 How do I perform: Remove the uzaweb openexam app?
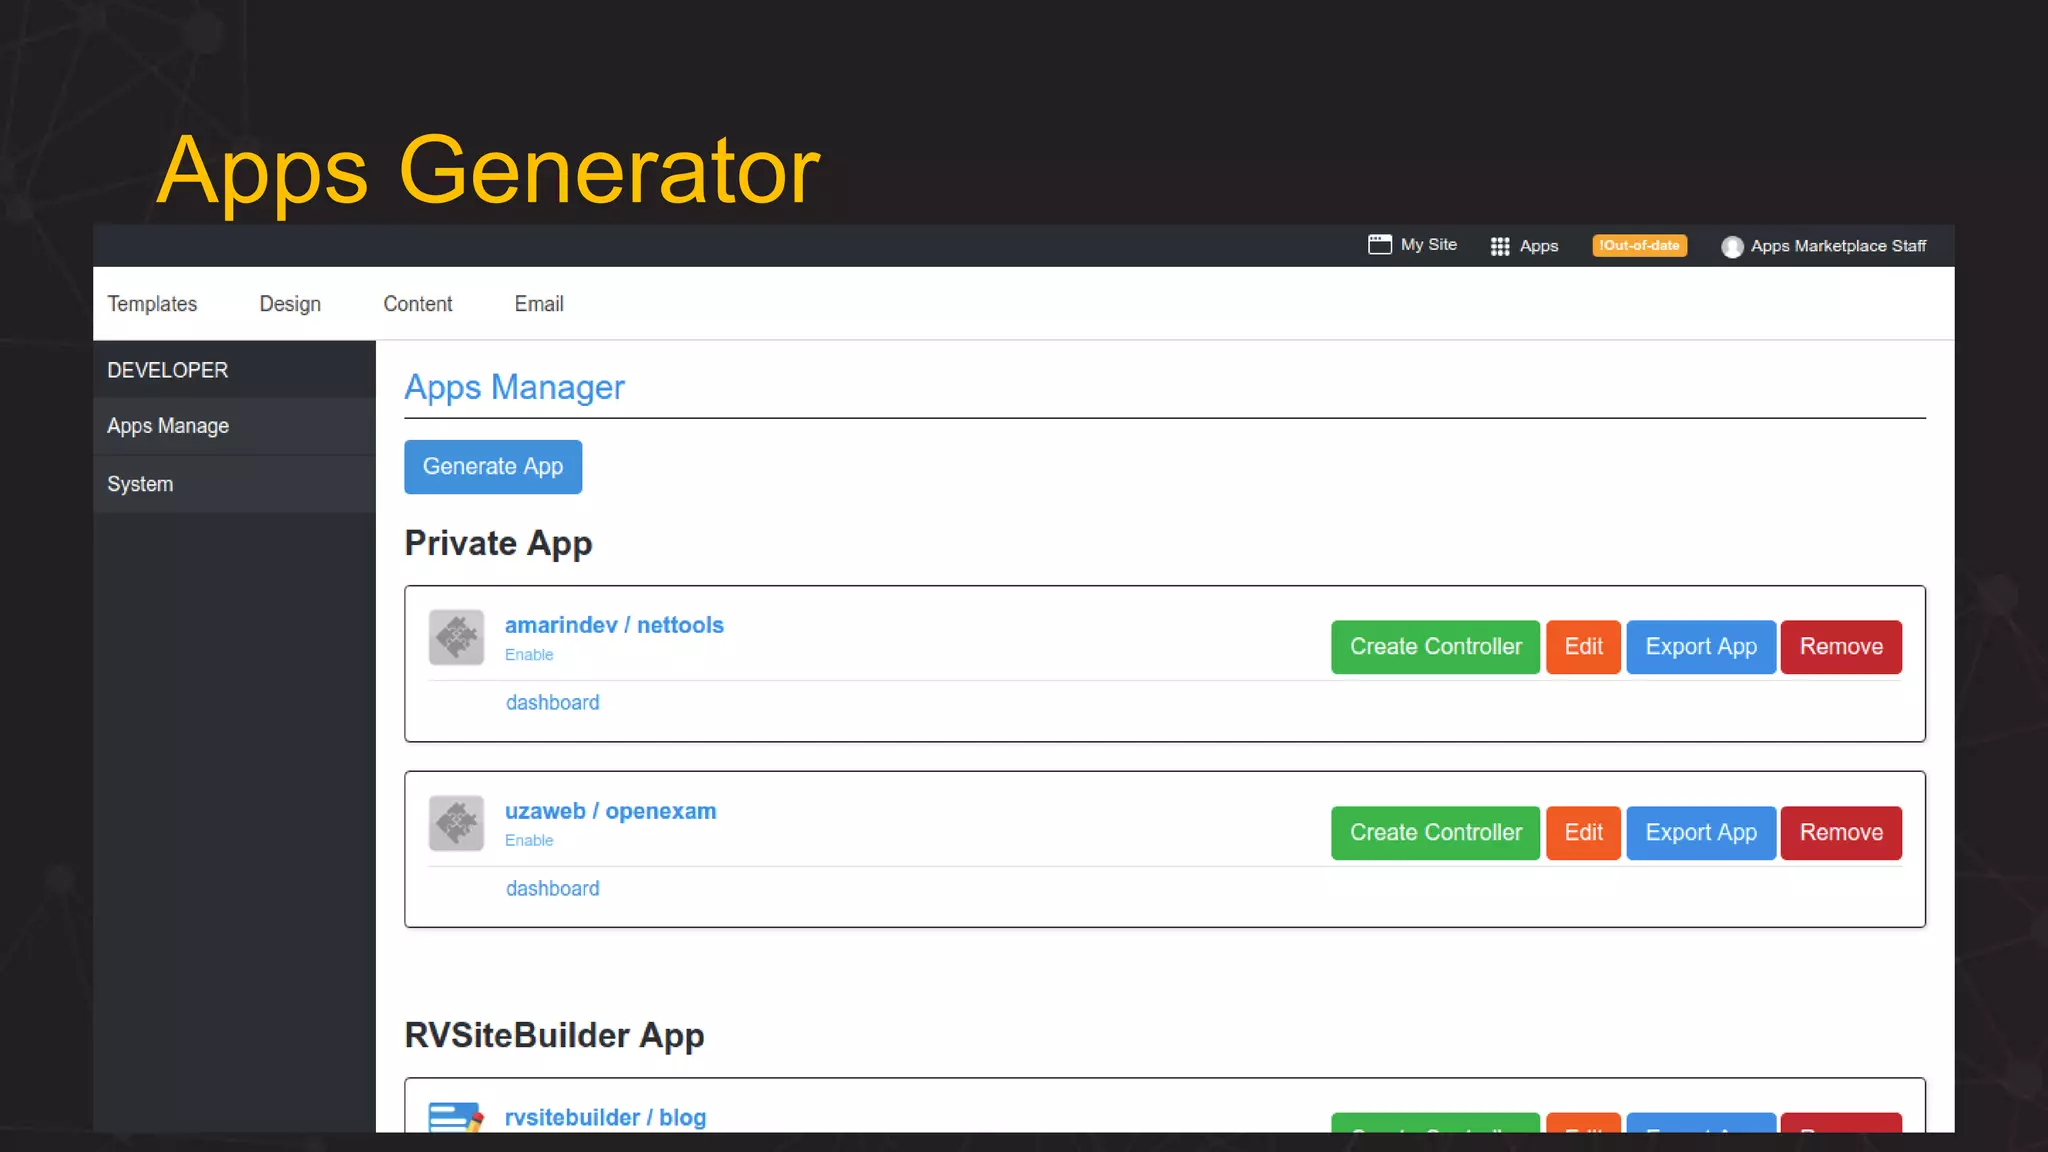(1841, 833)
